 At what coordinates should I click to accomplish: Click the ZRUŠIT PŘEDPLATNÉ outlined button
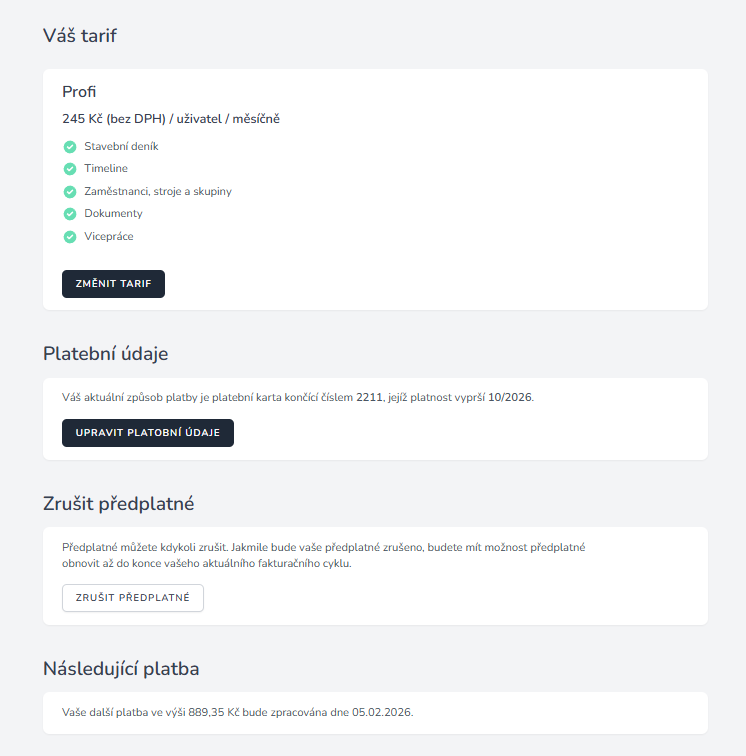pos(133,598)
